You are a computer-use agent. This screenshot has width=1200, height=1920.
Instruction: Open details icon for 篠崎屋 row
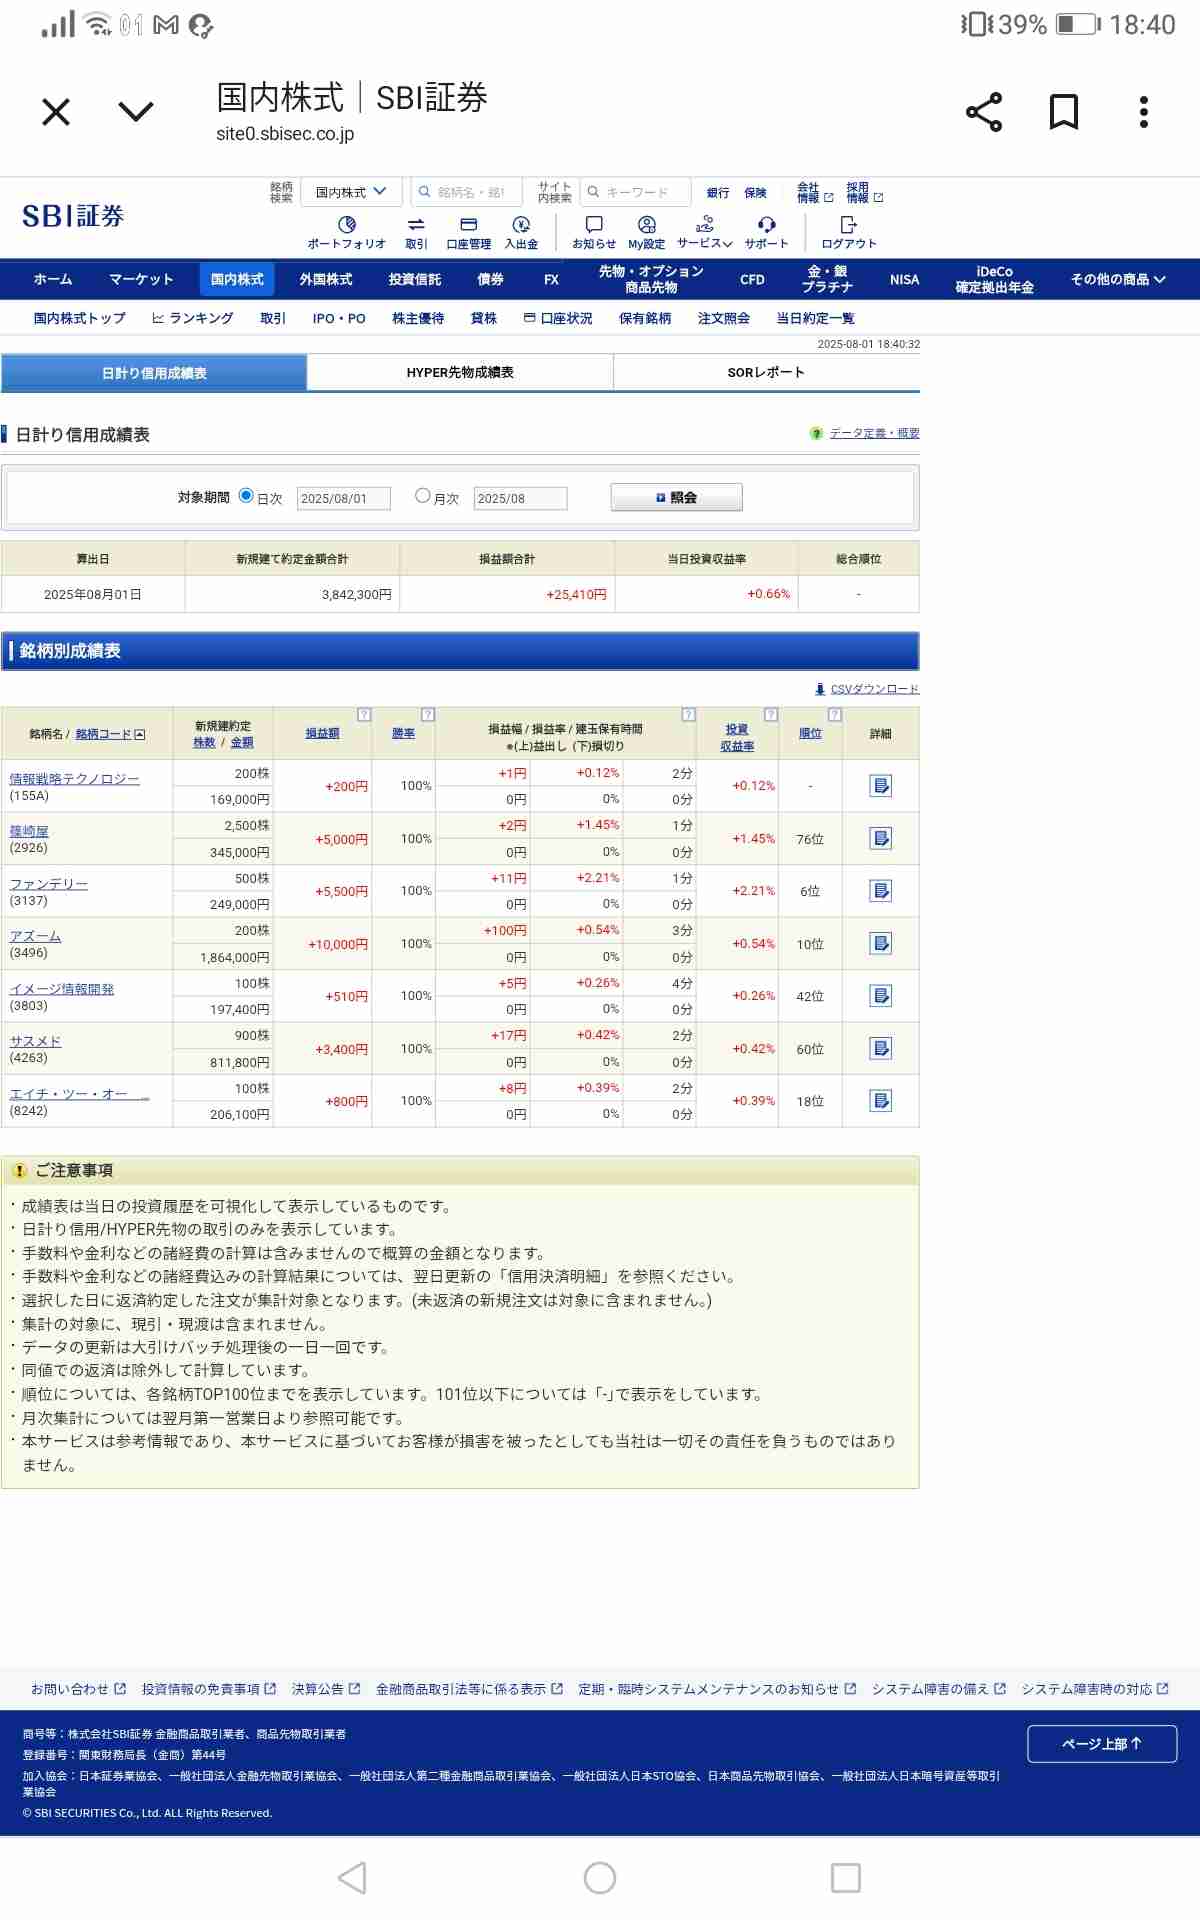(881, 838)
